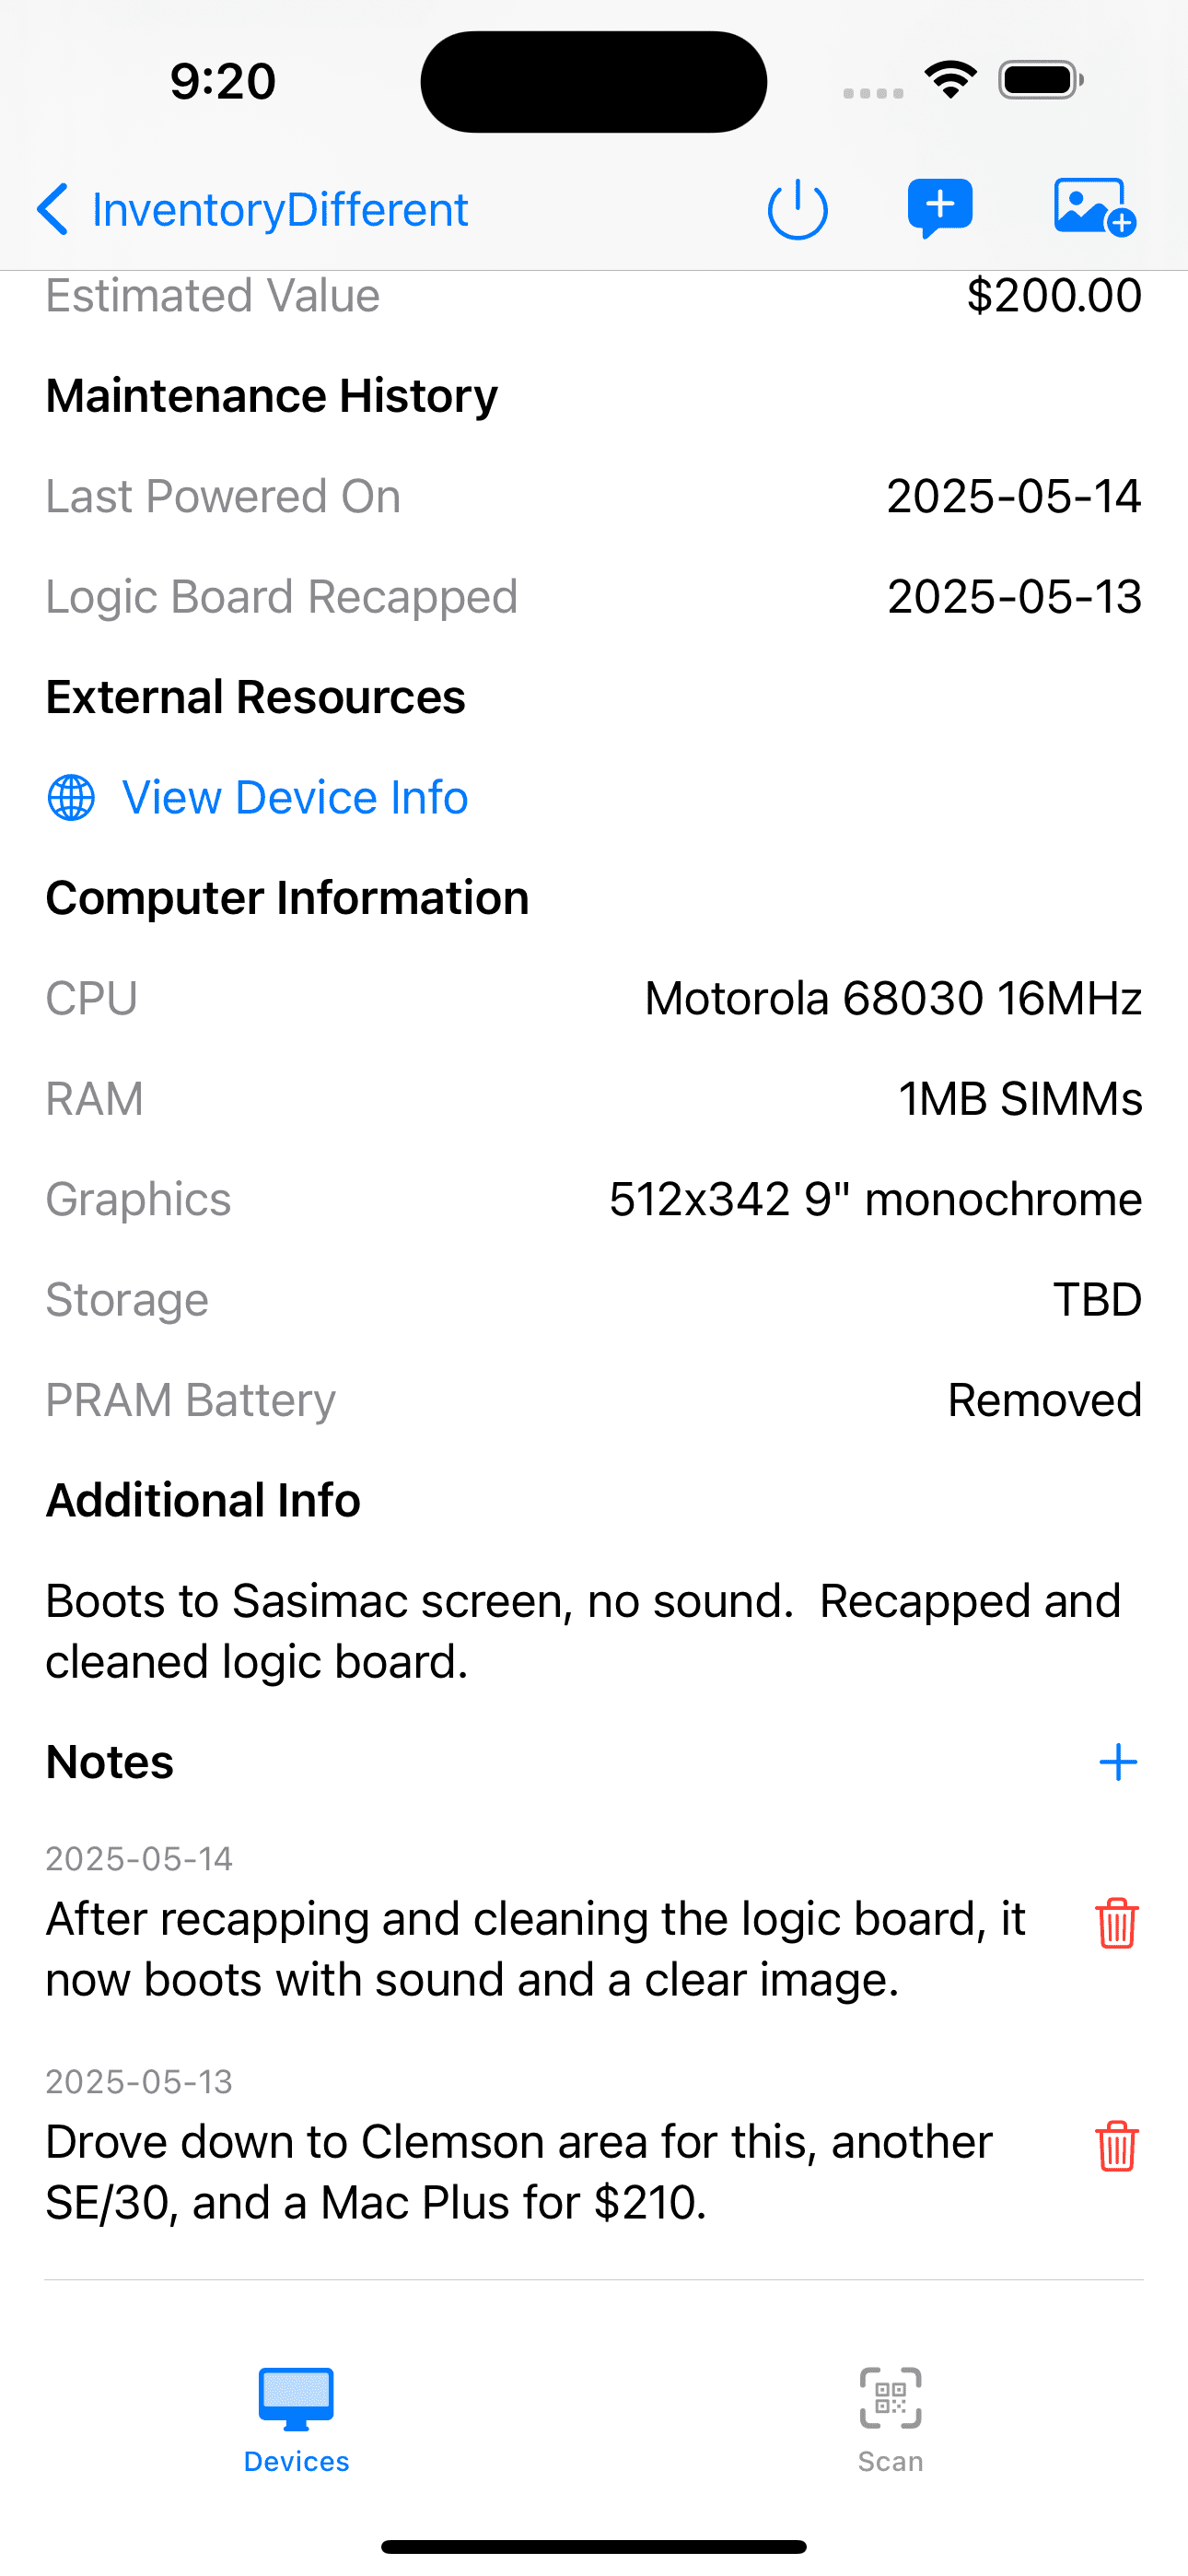Tap the battery indicator in status bar
The width and height of the screenshot is (1188, 2576).
[1041, 80]
